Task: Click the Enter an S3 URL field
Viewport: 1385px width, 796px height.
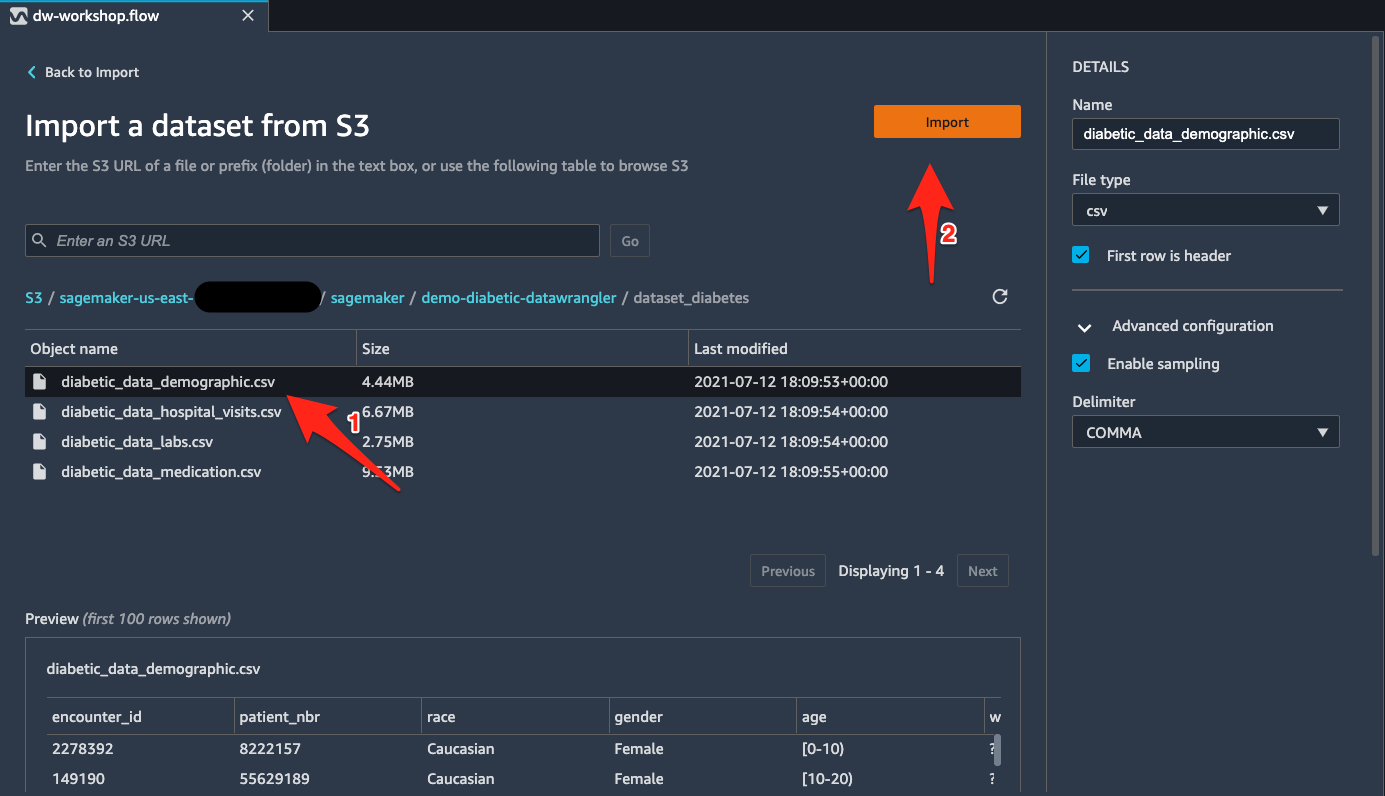Action: click(x=312, y=241)
